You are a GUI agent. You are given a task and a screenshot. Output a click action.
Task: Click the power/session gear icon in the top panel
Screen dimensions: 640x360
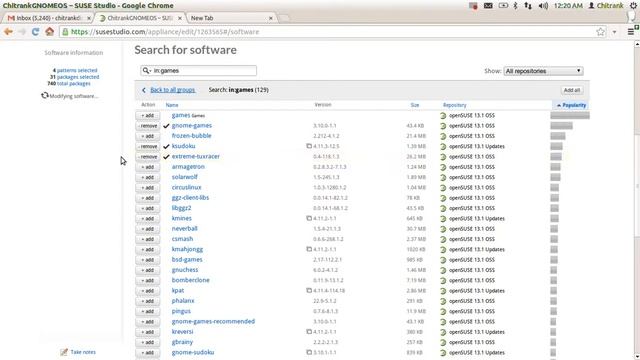pos(633,6)
